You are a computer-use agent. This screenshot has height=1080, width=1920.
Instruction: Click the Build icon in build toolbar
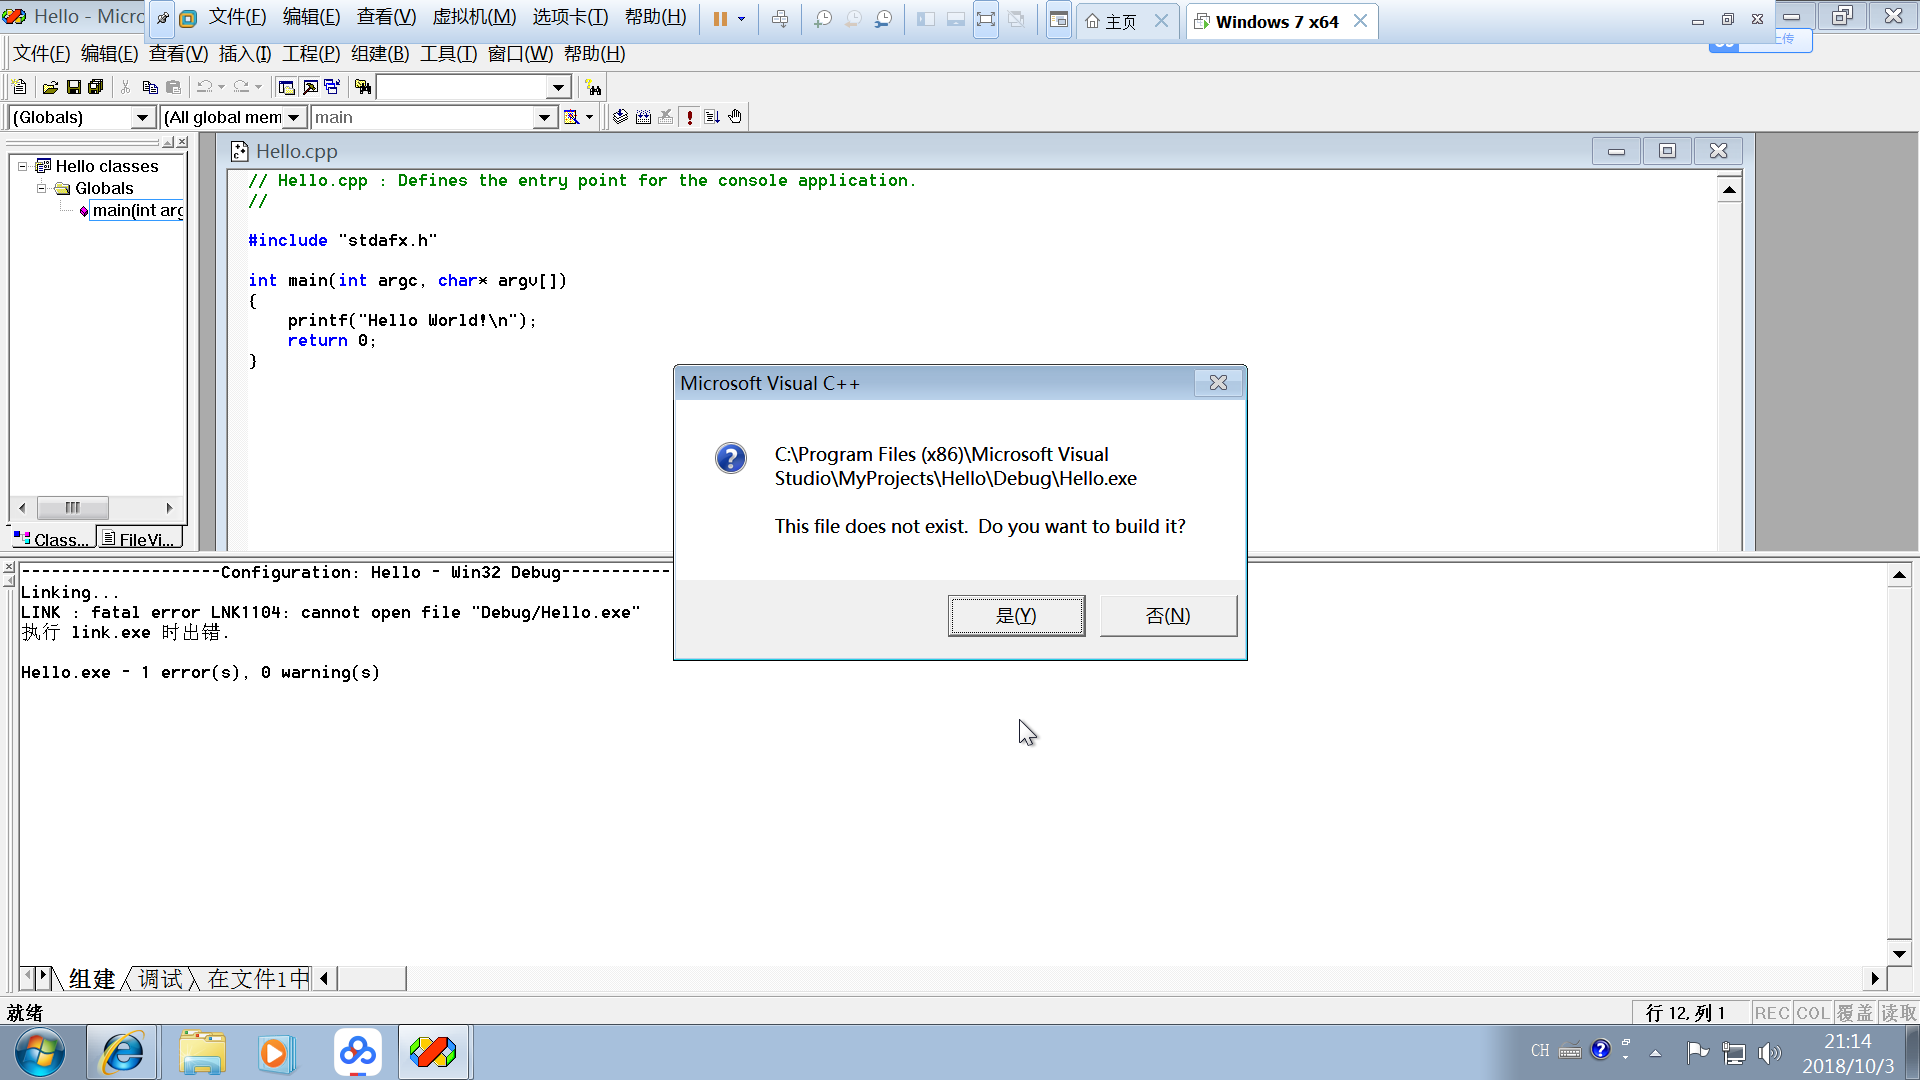pyautogui.click(x=643, y=117)
